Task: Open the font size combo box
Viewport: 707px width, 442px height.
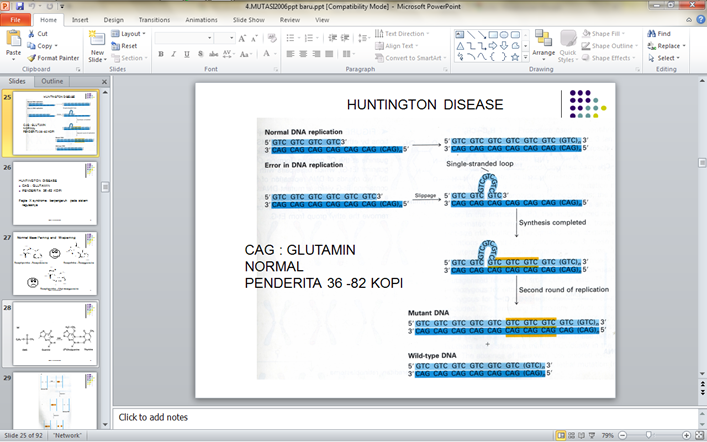Action: pos(225,38)
